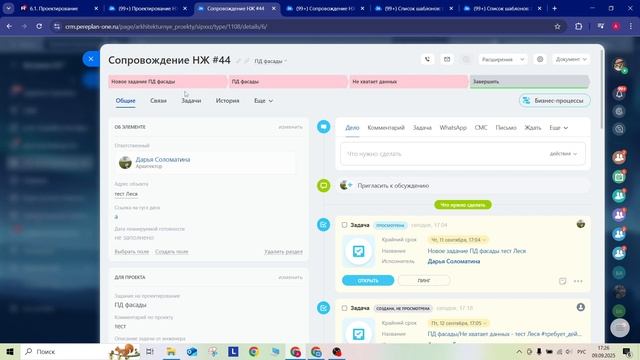
Task: Click the green Что нужно сделать label
Action: pos(462,205)
